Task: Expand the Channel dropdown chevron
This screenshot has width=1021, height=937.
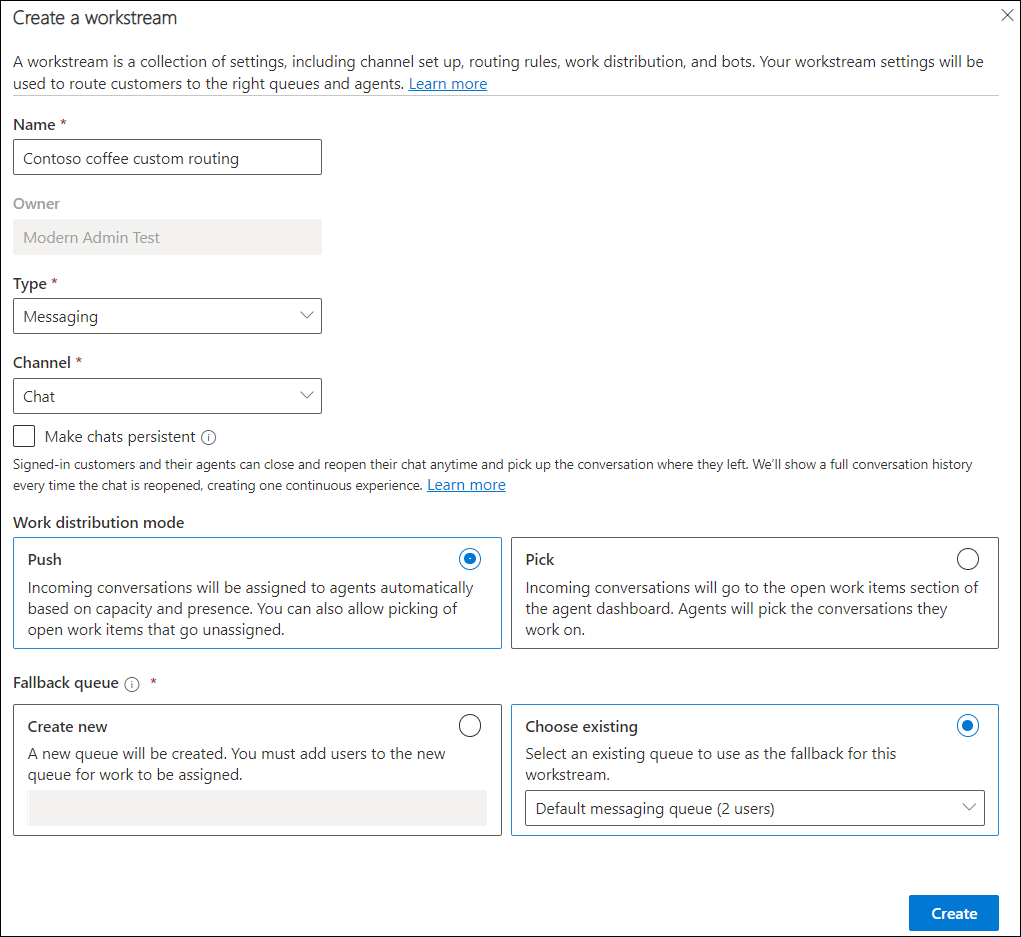Action: click(x=307, y=395)
